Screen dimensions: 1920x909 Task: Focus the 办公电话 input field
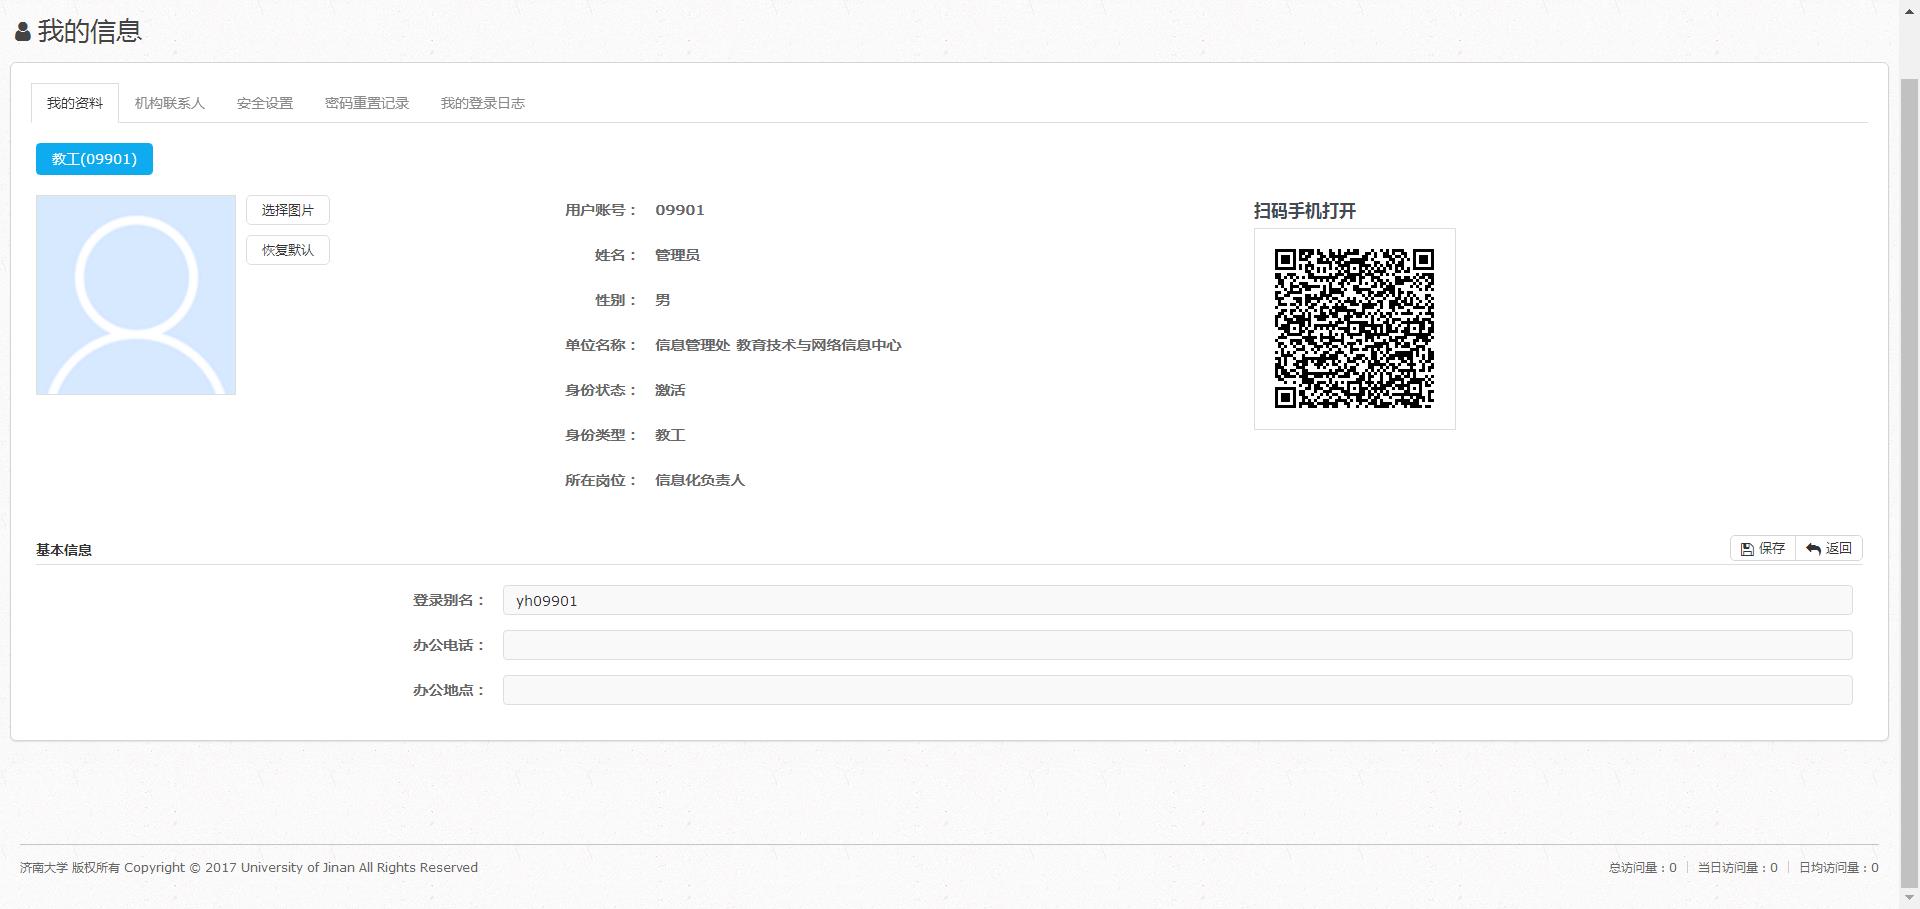[x=1178, y=645]
